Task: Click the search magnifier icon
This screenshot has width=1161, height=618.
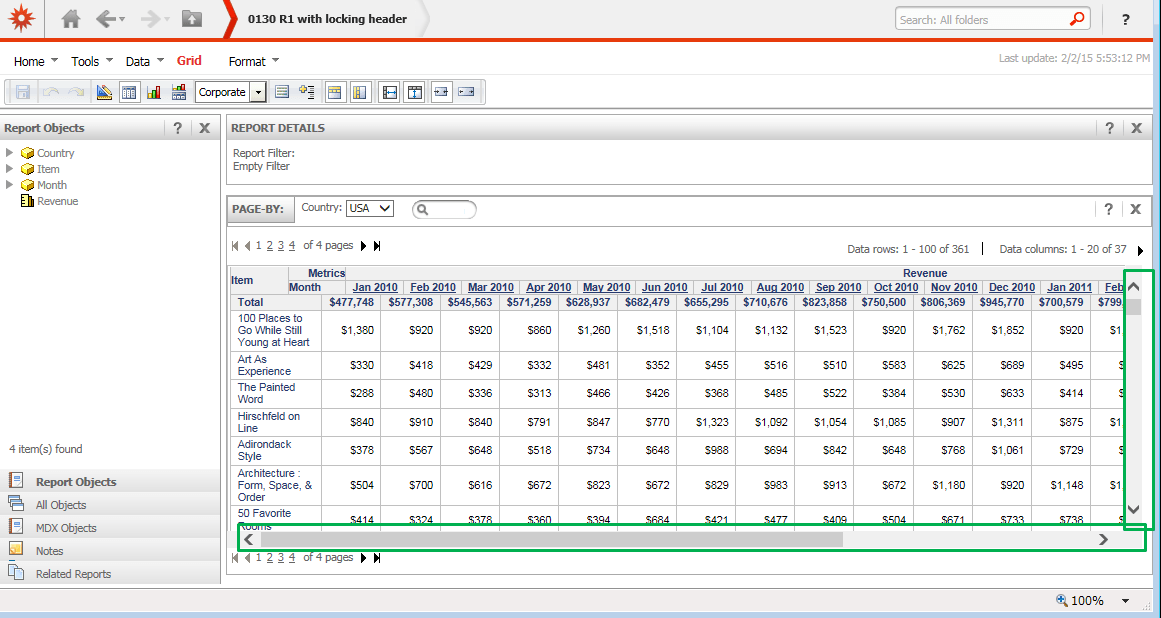Action: 1077,19
